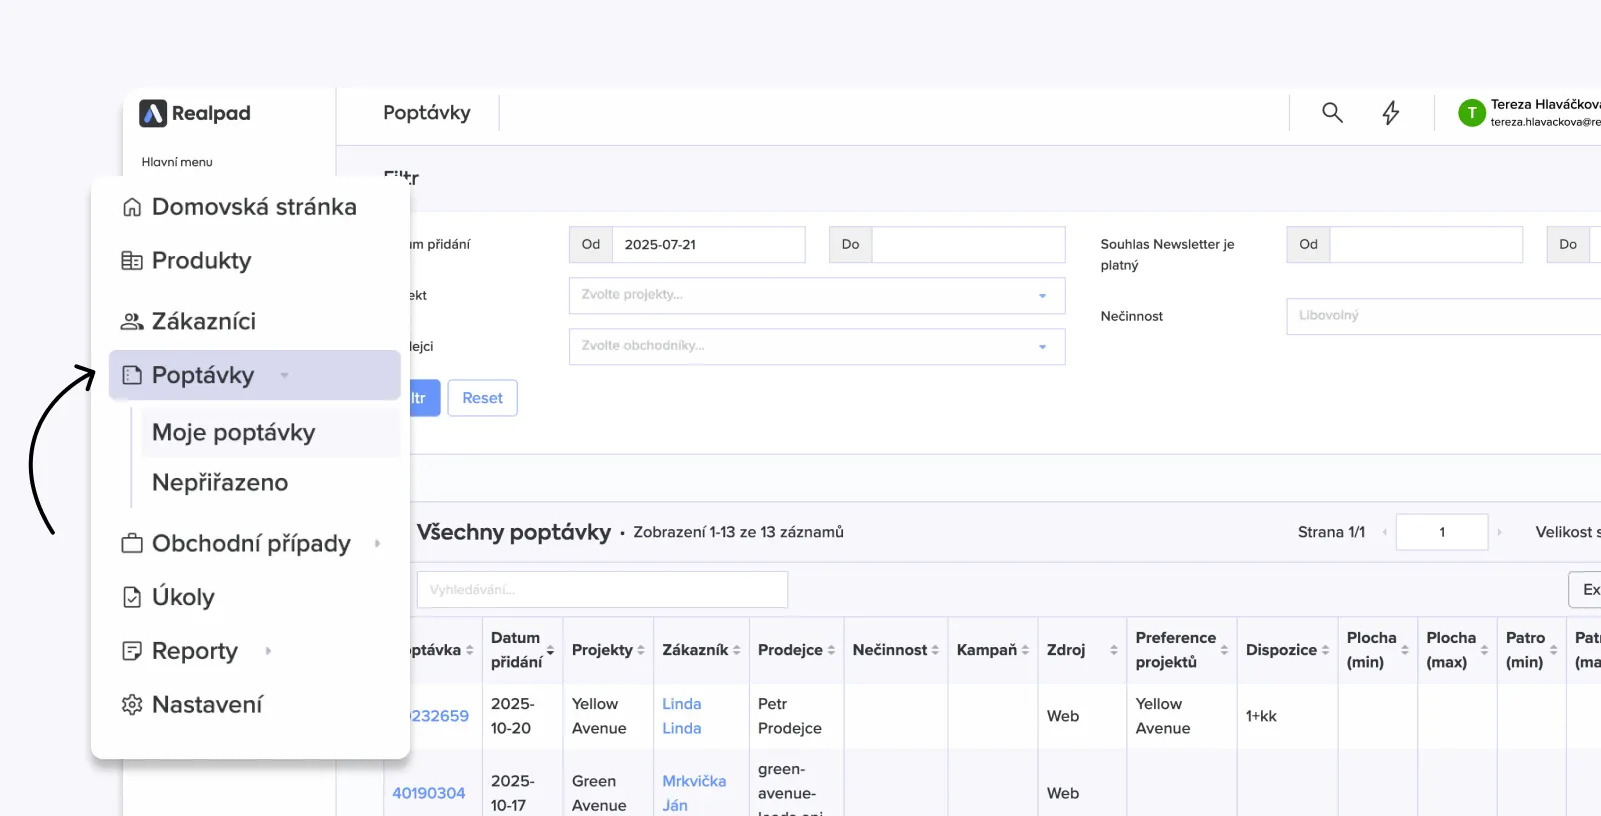Open customer link Mrkvička Ján

point(693,792)
